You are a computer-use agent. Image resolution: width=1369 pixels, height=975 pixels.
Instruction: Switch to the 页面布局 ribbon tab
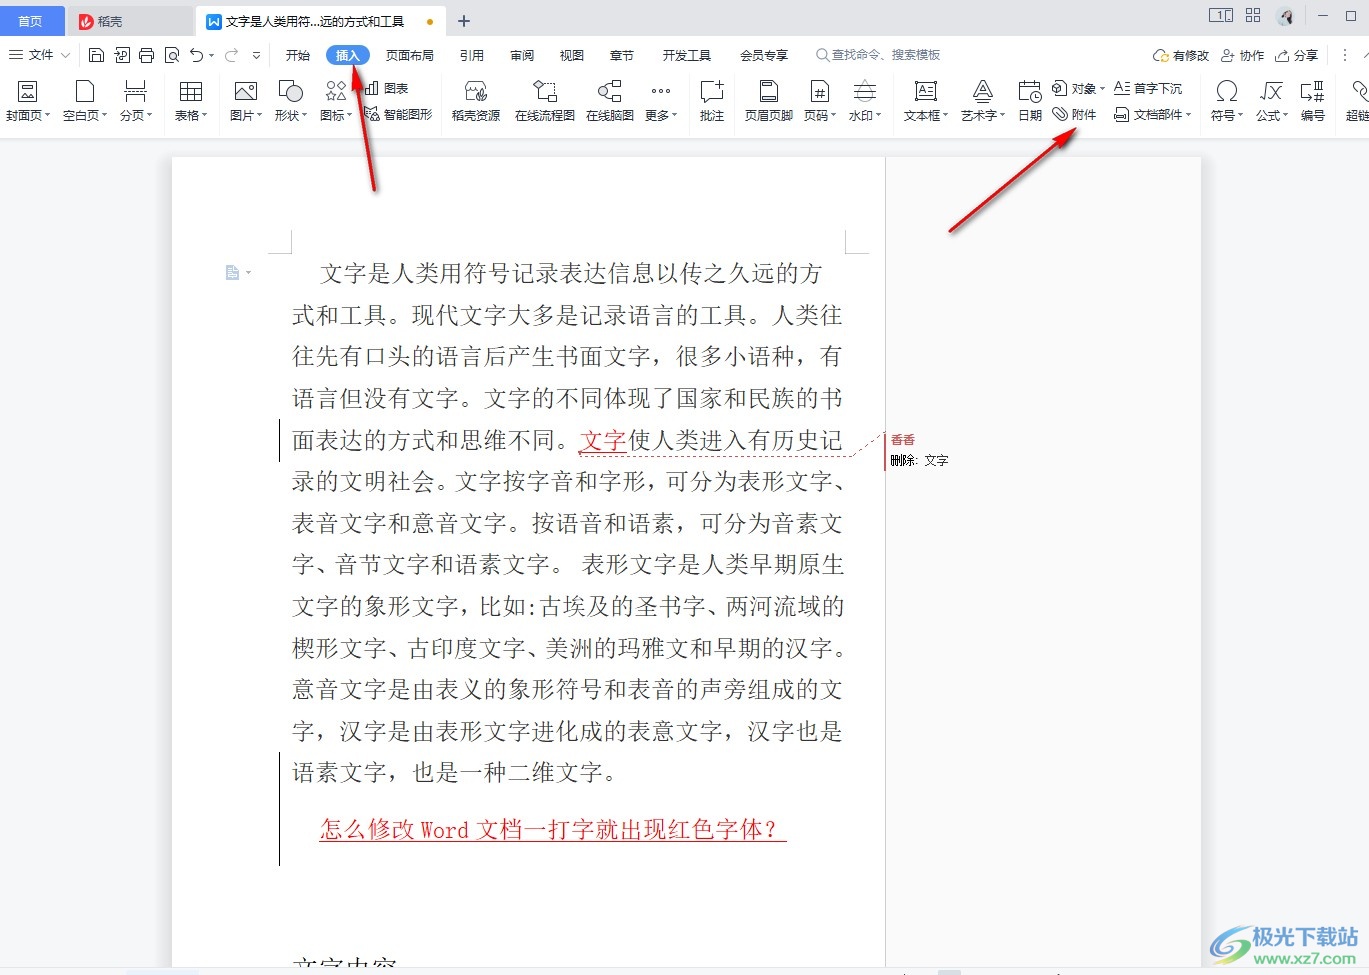pos(410,55)
